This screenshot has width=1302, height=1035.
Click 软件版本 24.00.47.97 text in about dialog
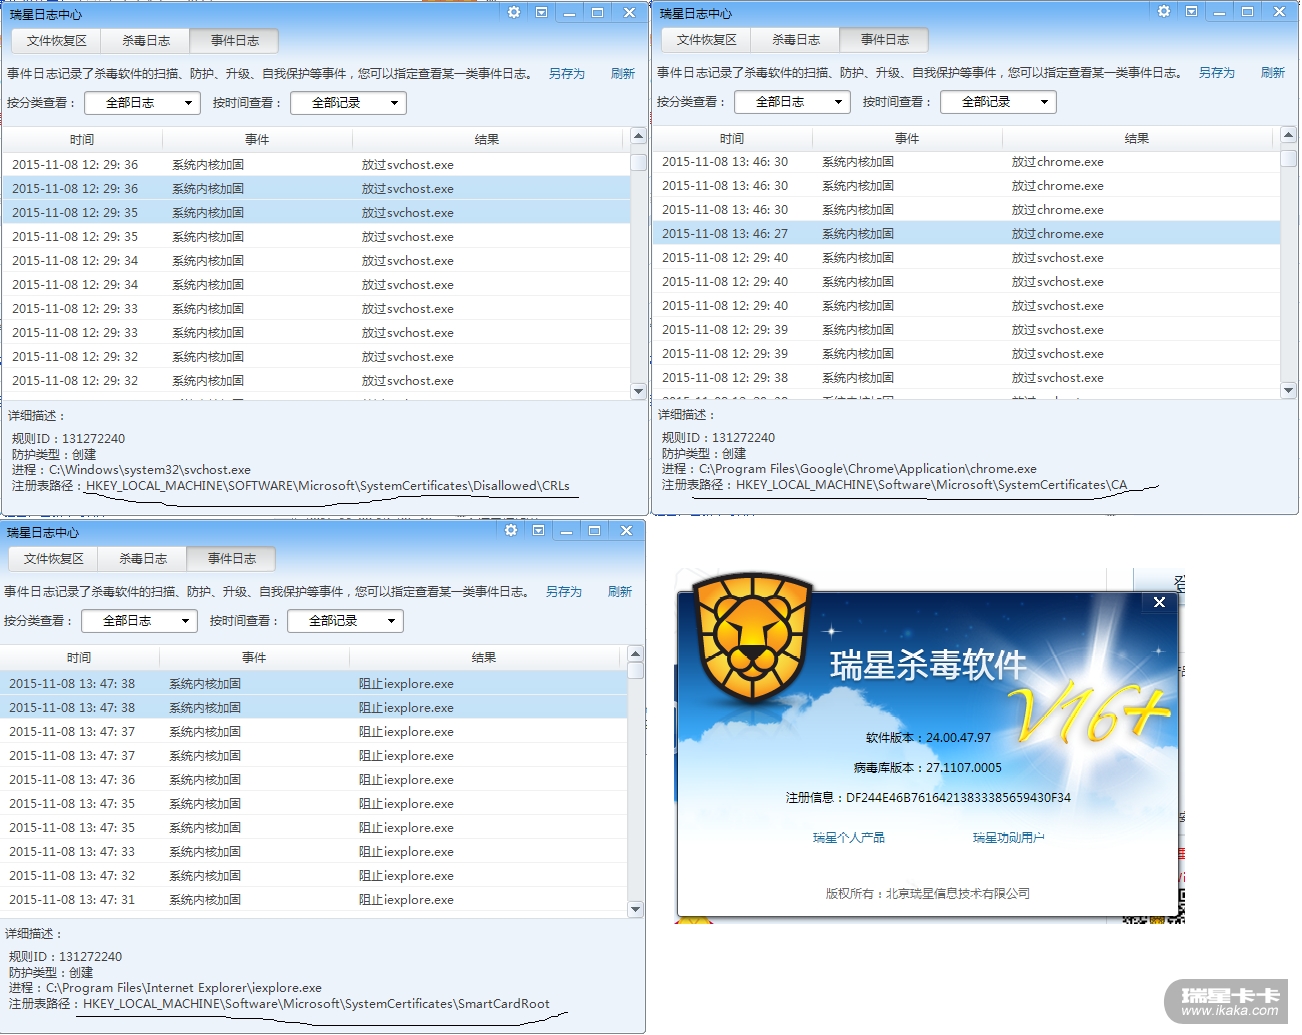pos(928,738)
